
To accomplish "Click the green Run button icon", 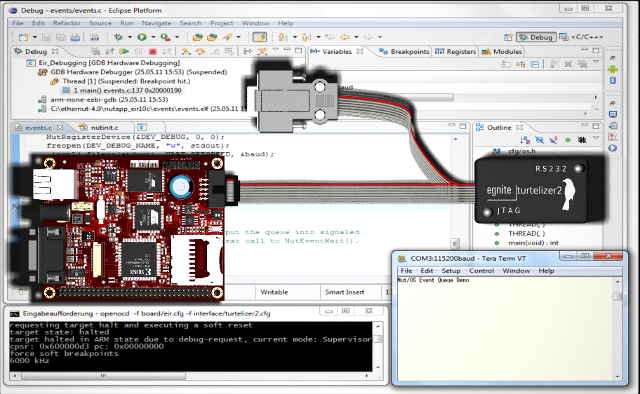I will pos(142,38).
